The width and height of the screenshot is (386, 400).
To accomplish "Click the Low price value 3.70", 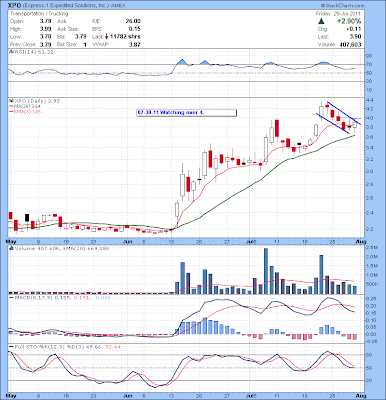I will pyautogui.click(x=45, y=37).
